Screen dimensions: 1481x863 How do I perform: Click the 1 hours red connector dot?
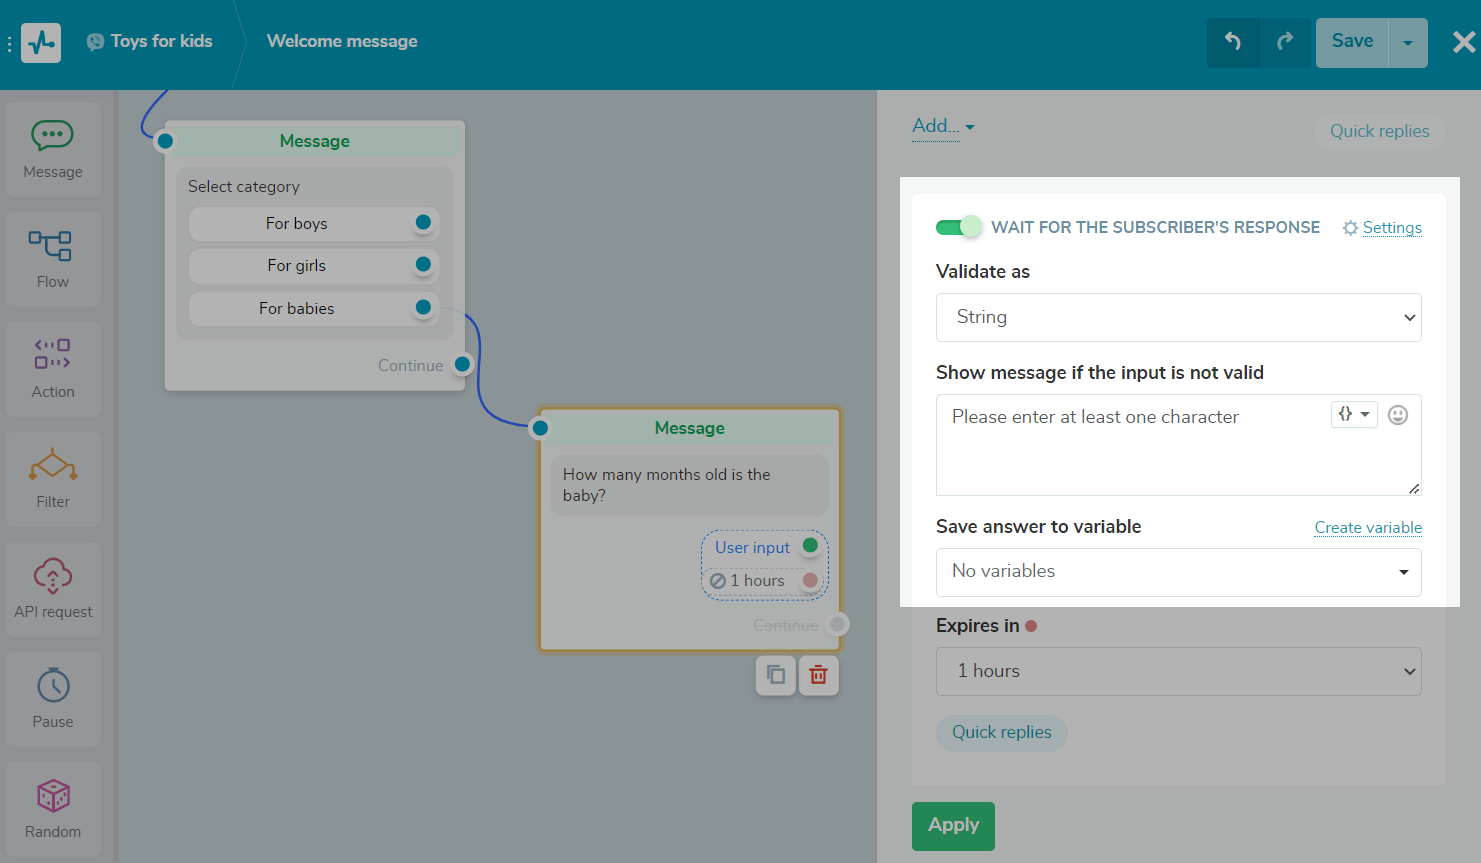pyautogui.click(x=810, y=580)
